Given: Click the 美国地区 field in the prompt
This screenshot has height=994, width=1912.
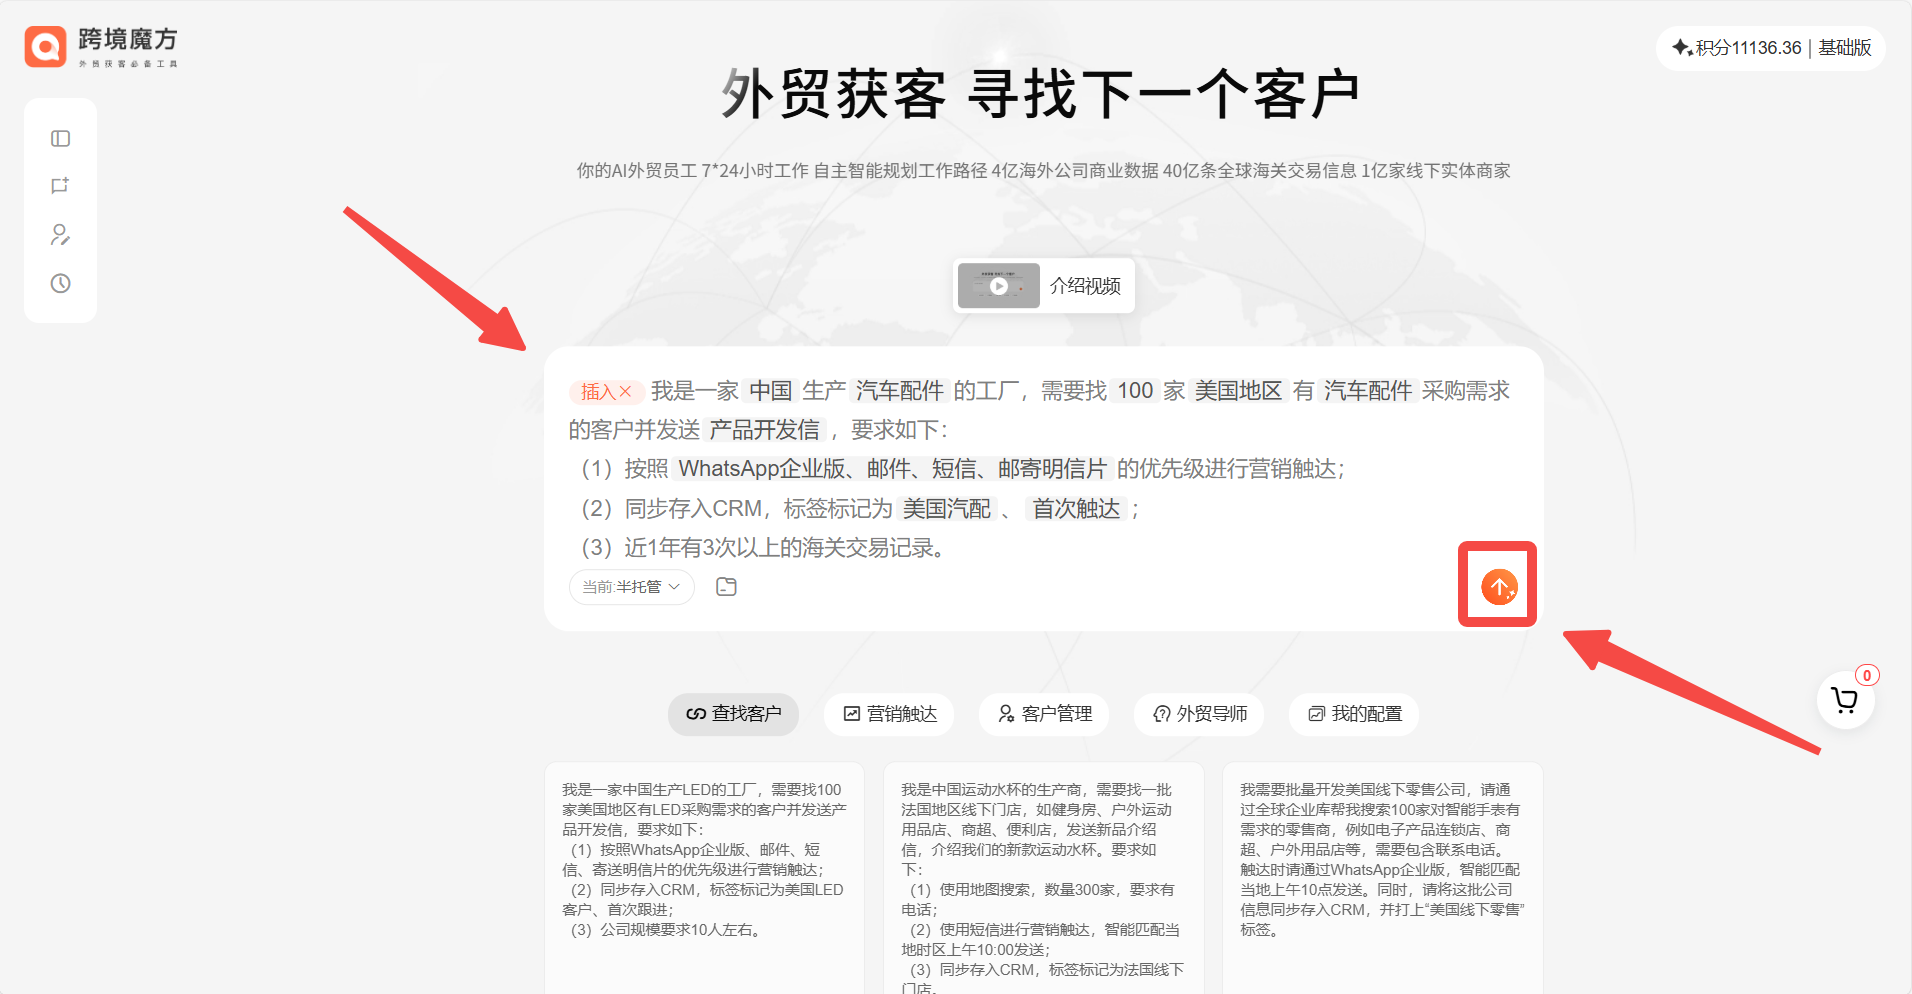Looking at the screenshot, I should (1238, 391).
